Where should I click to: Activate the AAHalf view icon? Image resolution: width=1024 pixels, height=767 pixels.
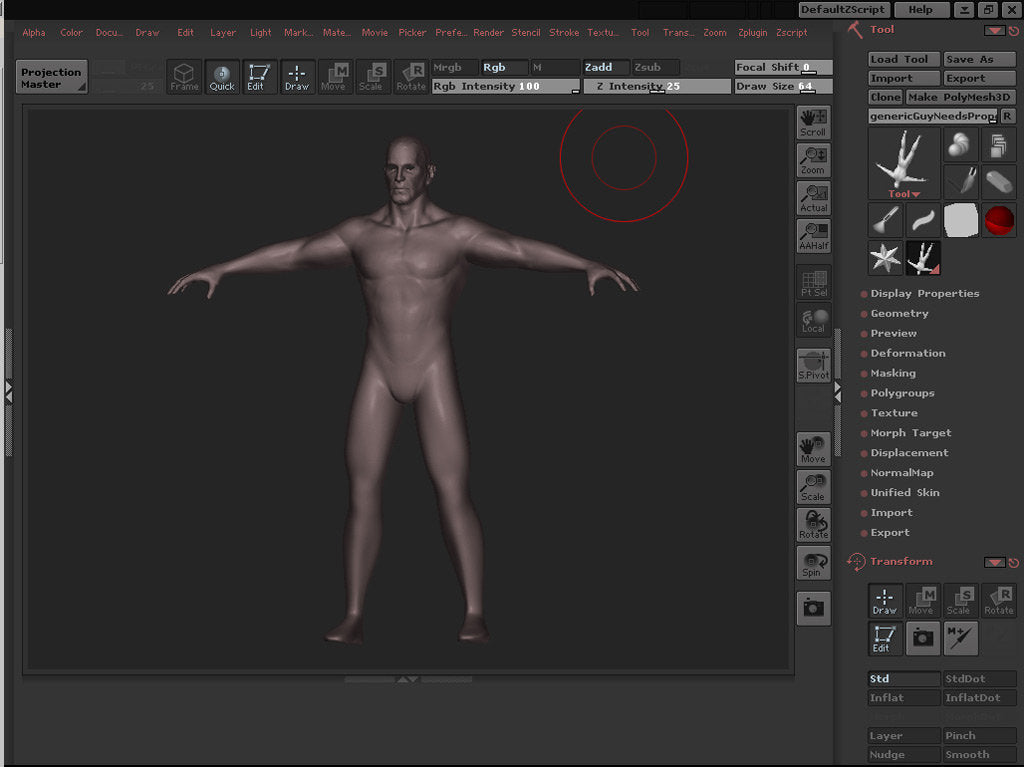tap(813, 236)
